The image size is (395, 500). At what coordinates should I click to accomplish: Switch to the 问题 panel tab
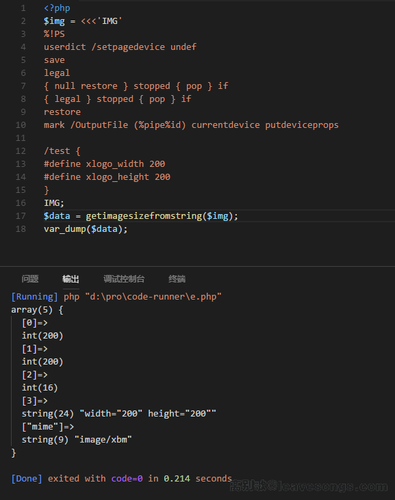pos(30,279)
